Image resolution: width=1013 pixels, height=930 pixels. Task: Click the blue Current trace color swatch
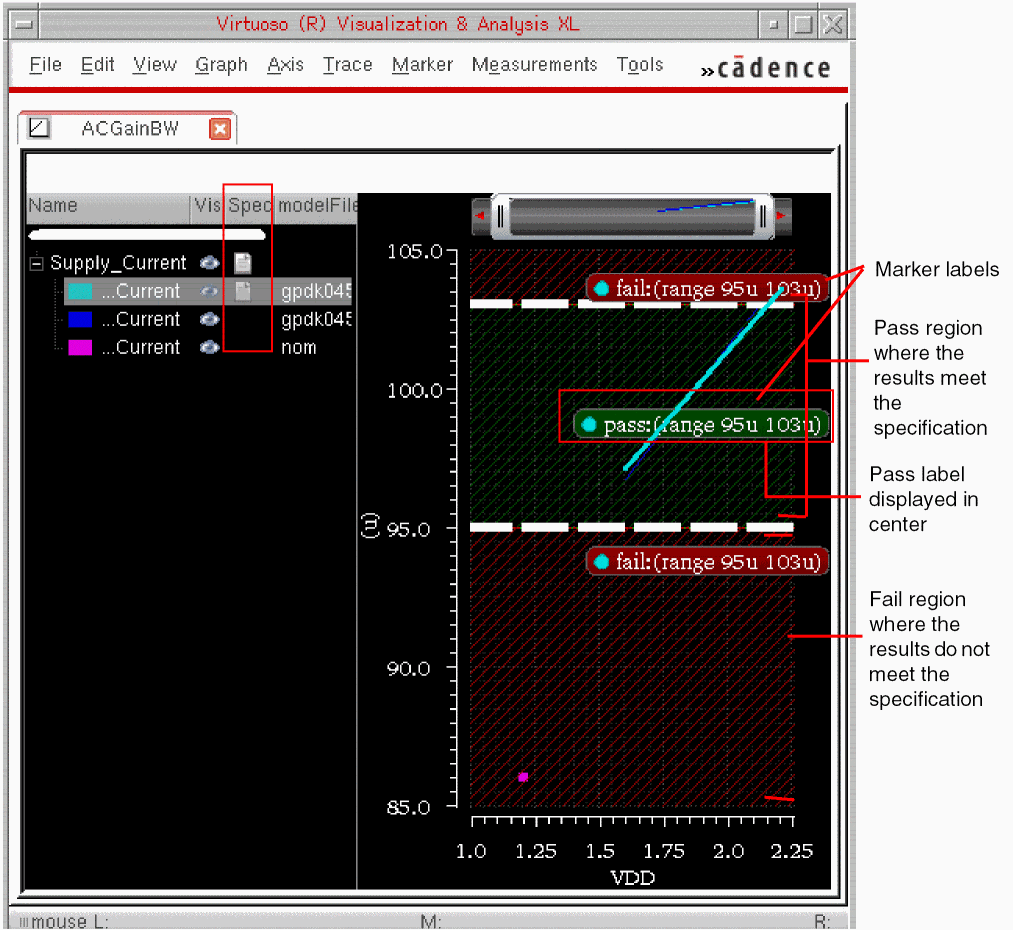80,319
